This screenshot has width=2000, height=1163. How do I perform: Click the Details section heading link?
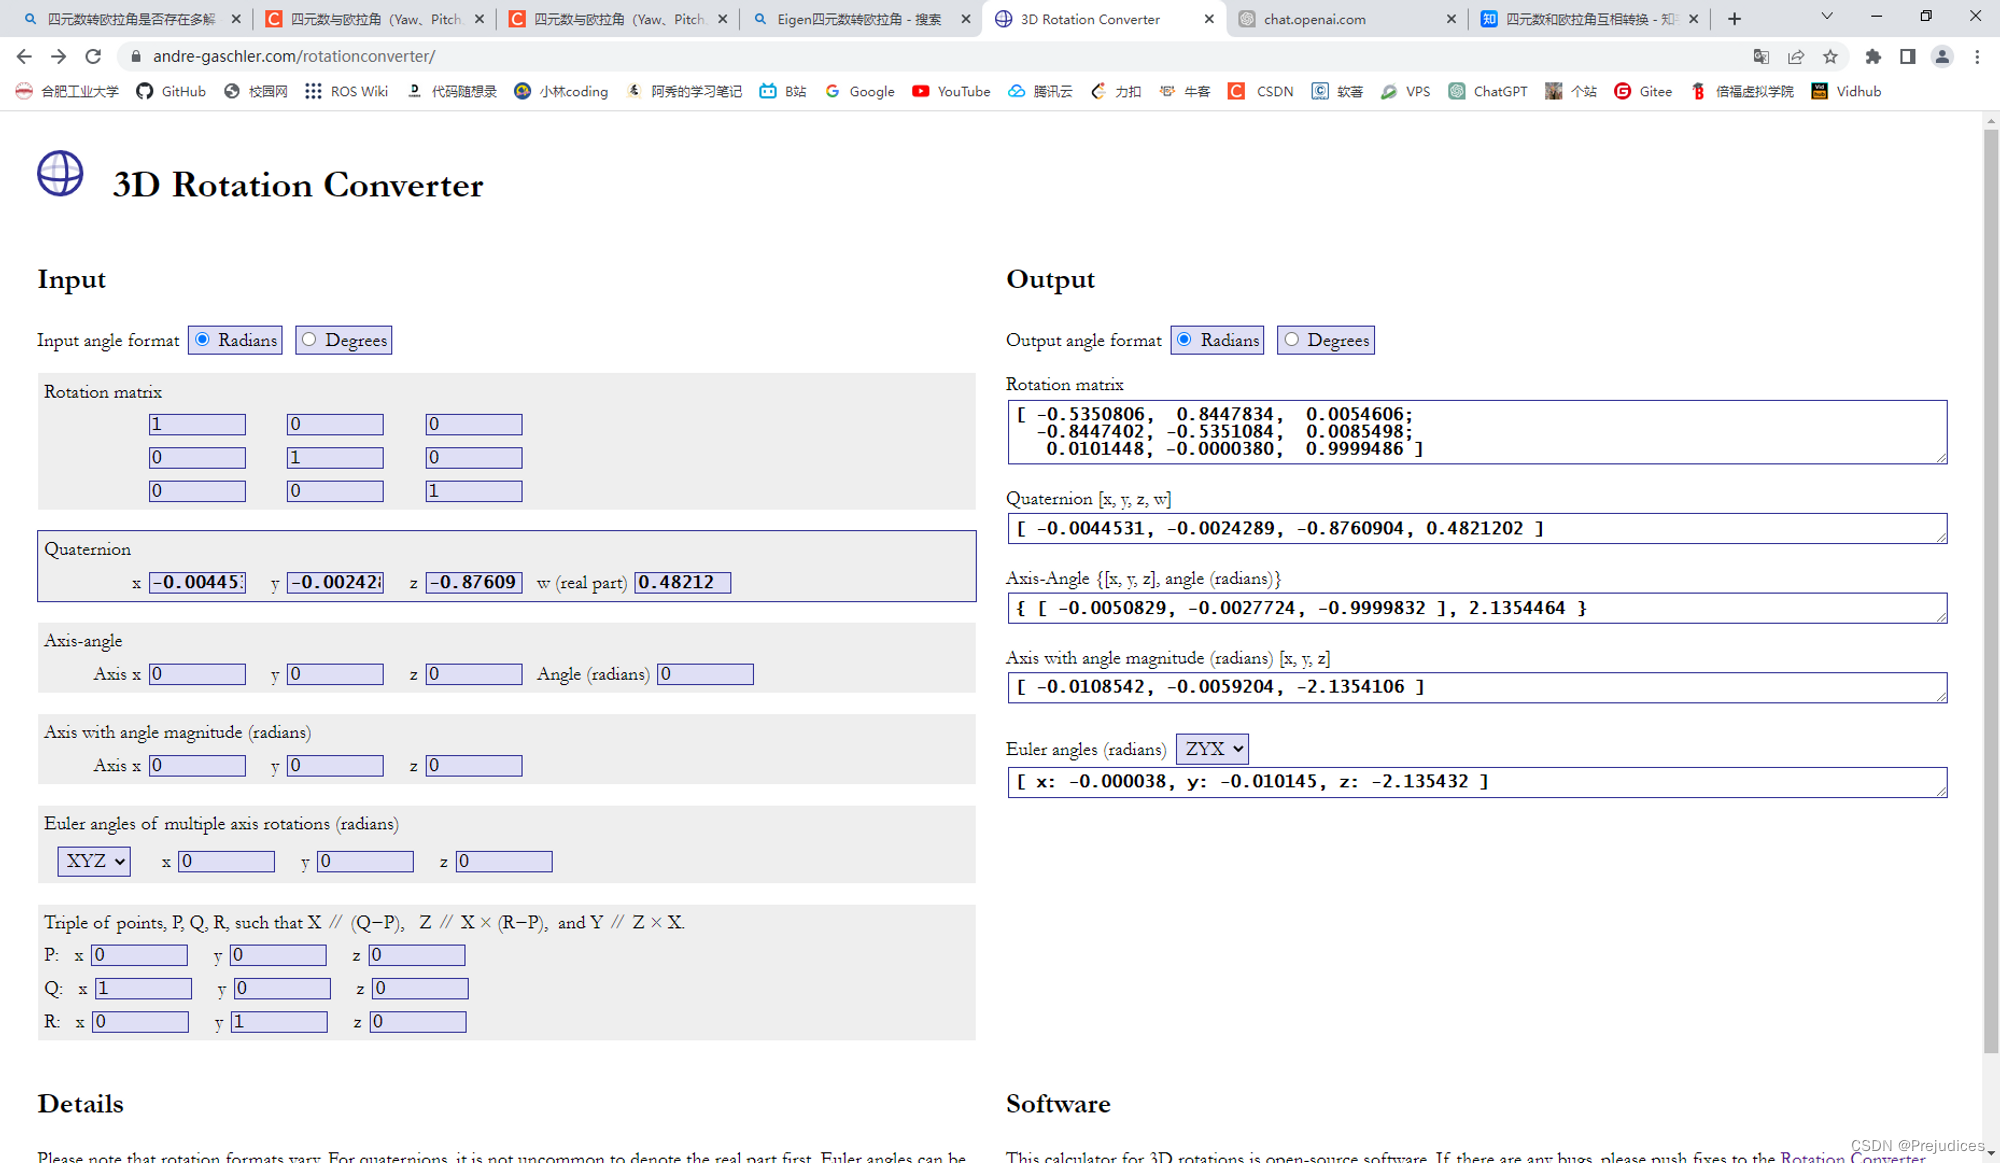(x=79, y=1103)
